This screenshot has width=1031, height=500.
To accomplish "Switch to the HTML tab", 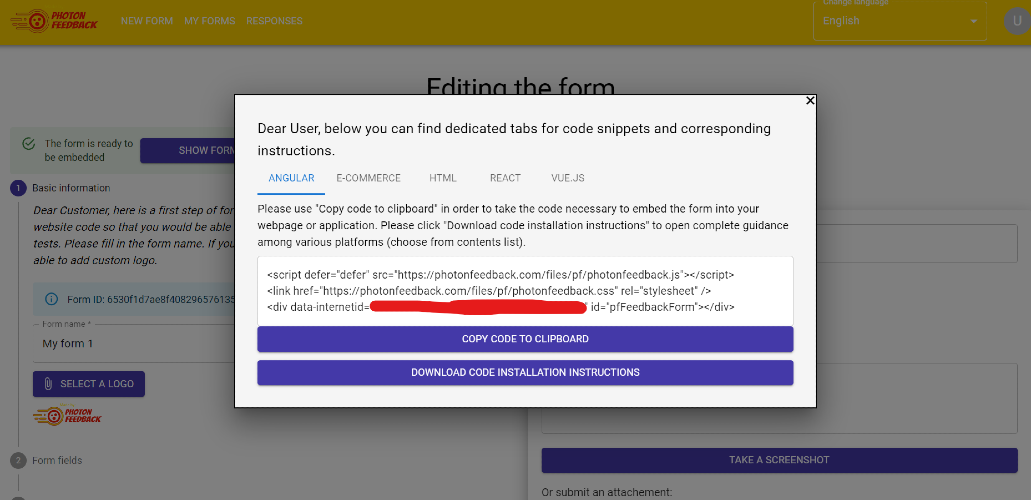I will pyautogui.click(x=443, y=178).
